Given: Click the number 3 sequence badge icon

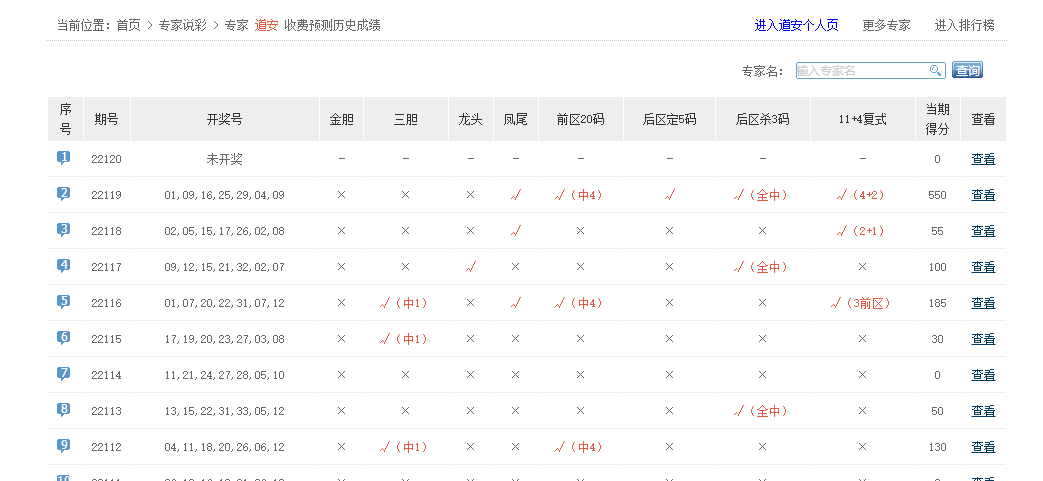Looking at the screenshot, I should 64,230.
